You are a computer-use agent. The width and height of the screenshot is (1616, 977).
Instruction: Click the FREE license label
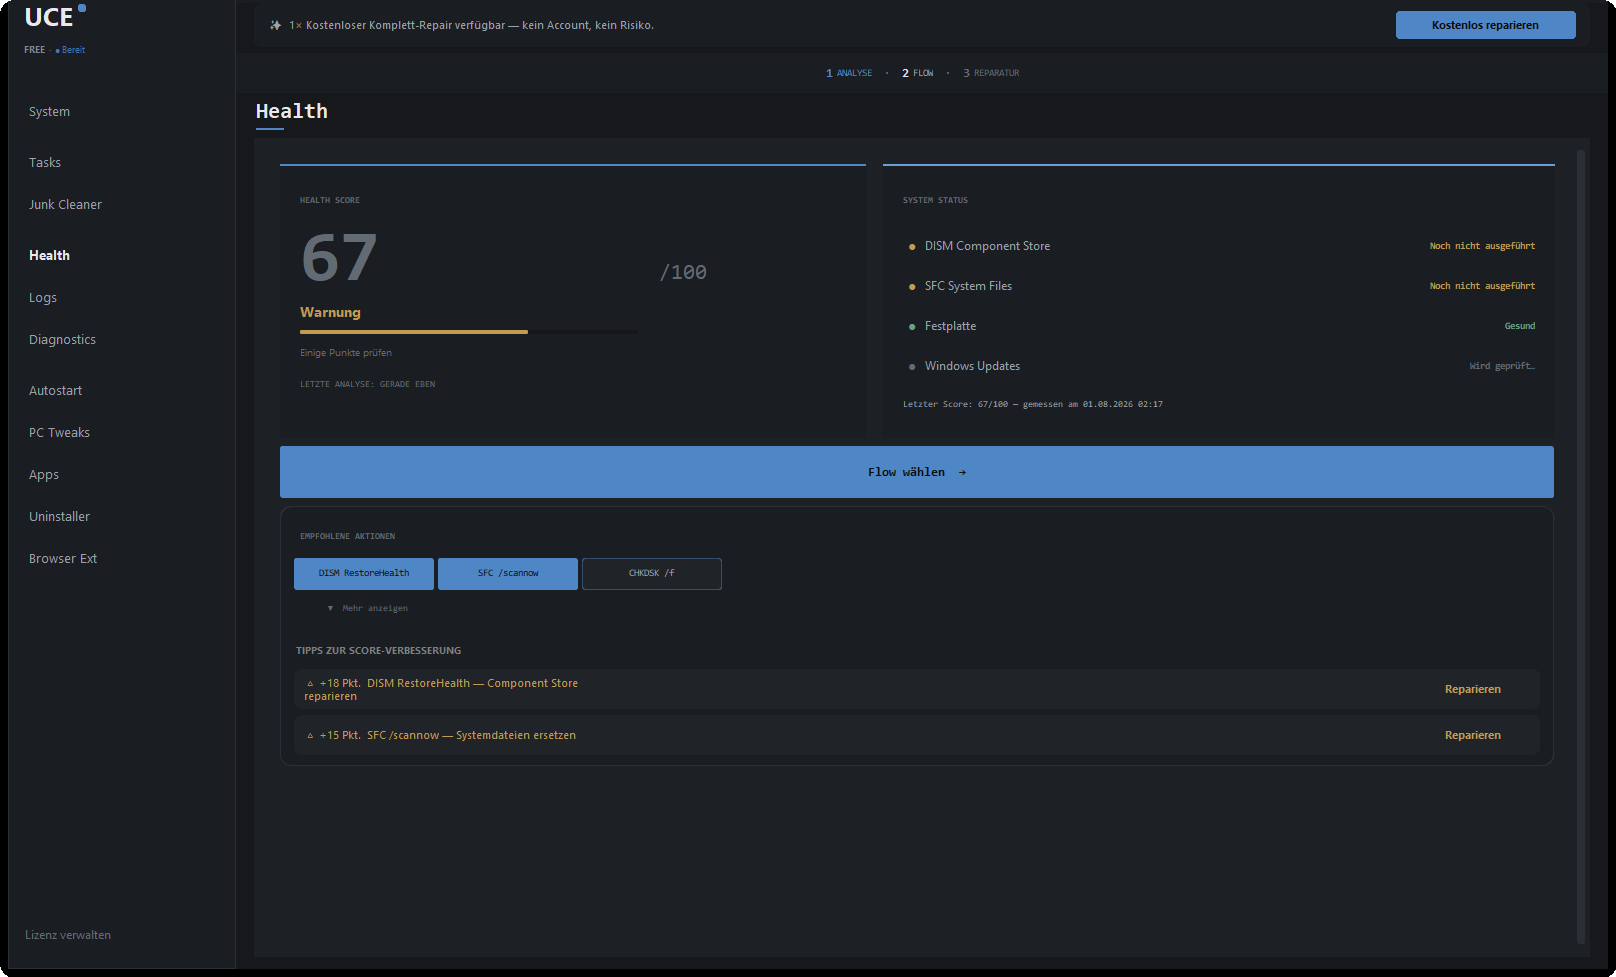click(35, 50)
